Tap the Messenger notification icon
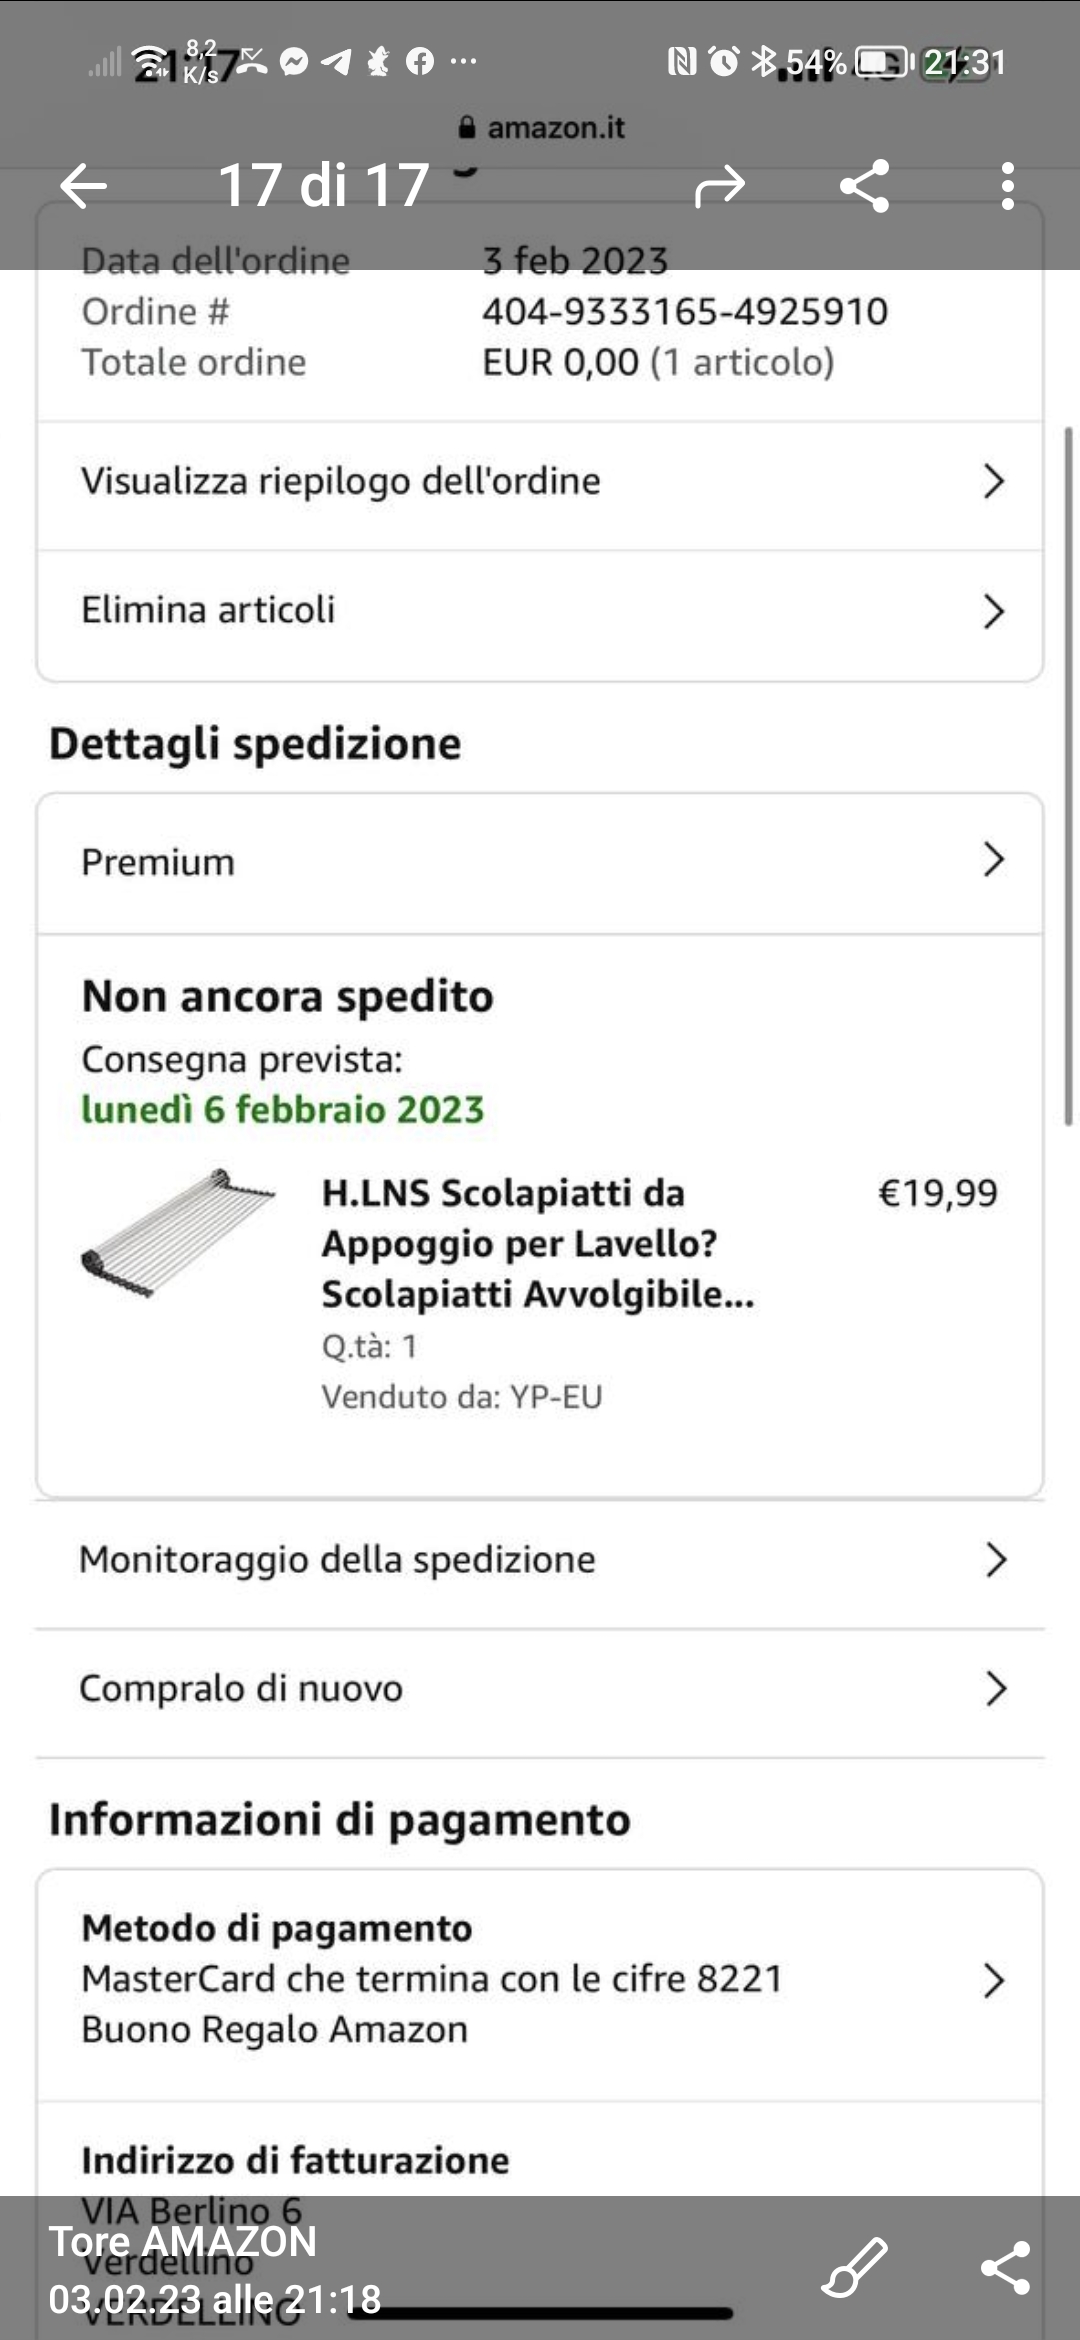The image size is (1080, 2340). [293, 62]
